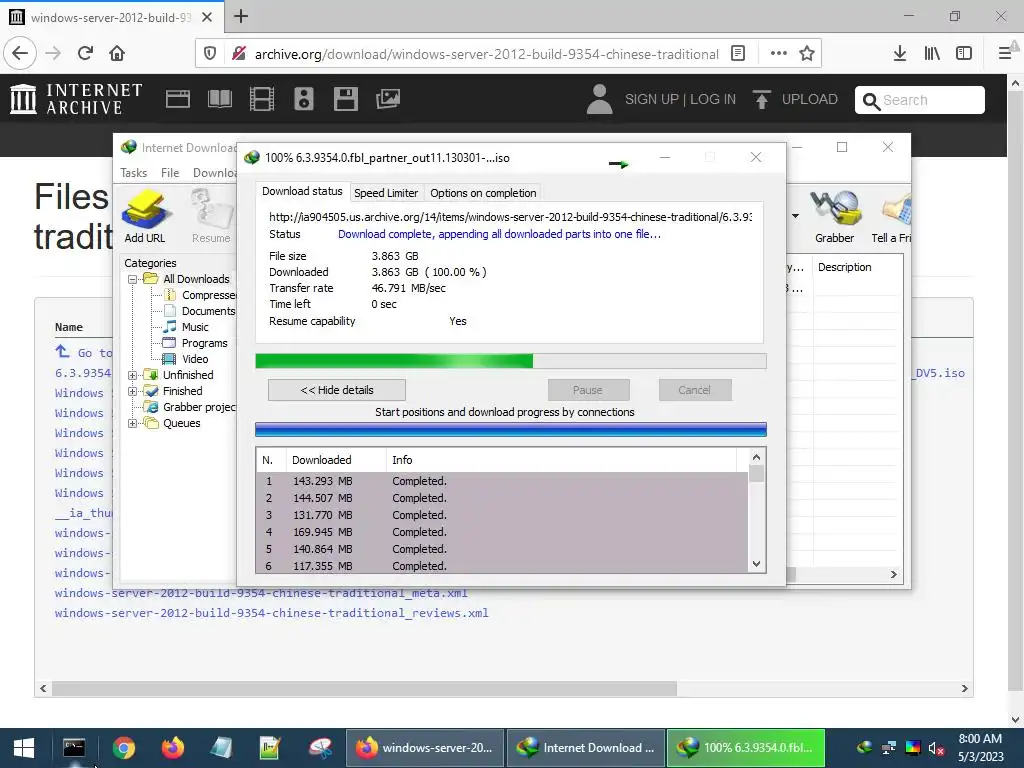Switch to Internet Download Manager taskbar window
This screenshot has width=1024, height=768.
pyautogui.click(x=586, y=748)
